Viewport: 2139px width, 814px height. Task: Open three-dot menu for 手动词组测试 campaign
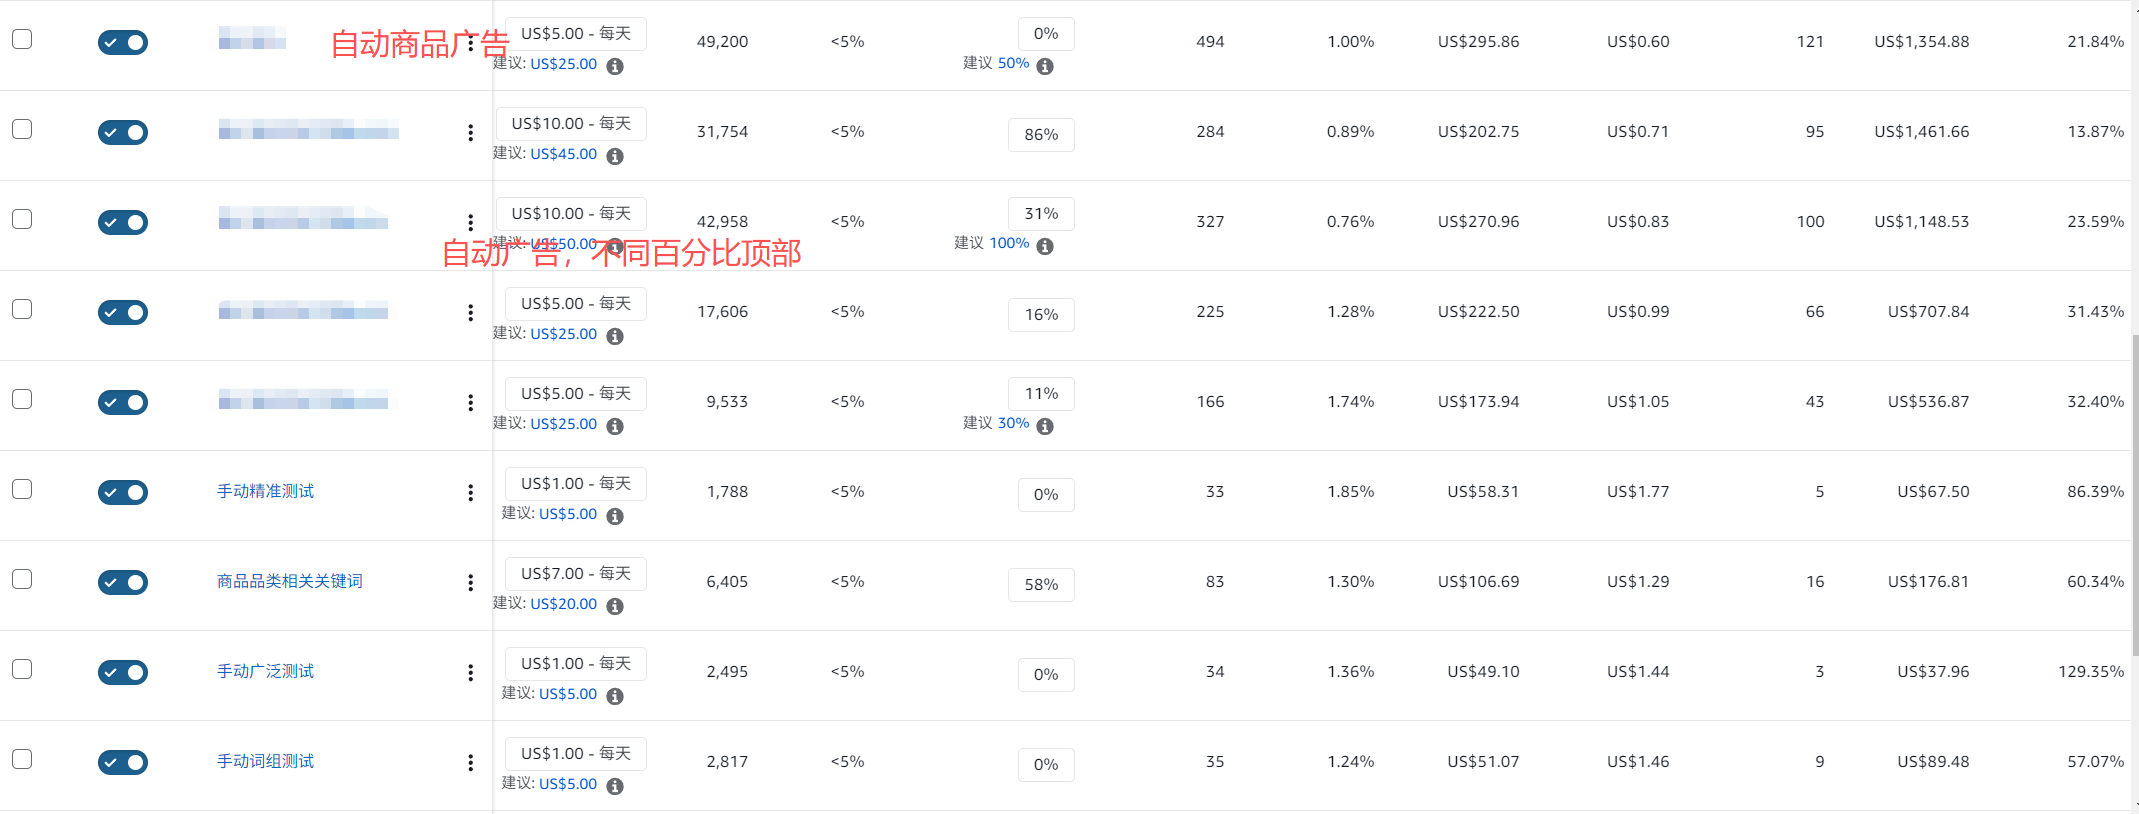tap(470, 762)
